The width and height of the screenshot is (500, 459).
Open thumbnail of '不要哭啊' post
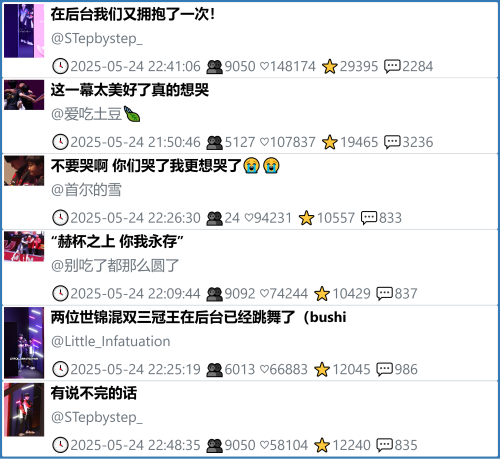coord(24,170)
